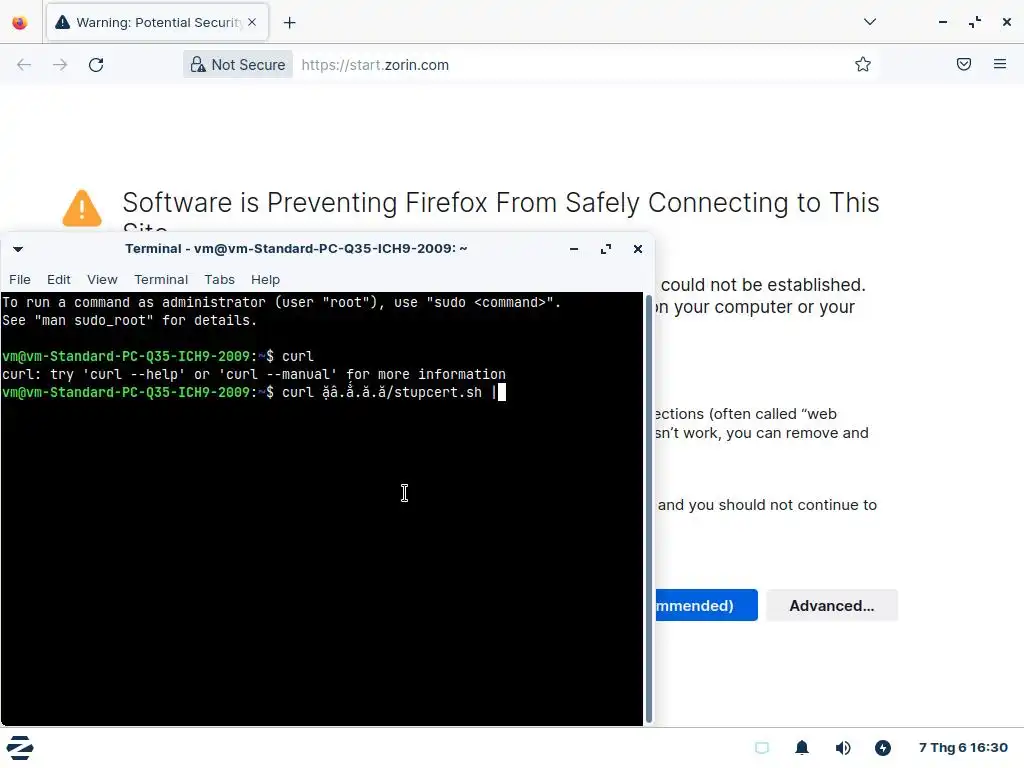
Task: Click the curl stupcert.sh command line
Action: tap(254, 392)
